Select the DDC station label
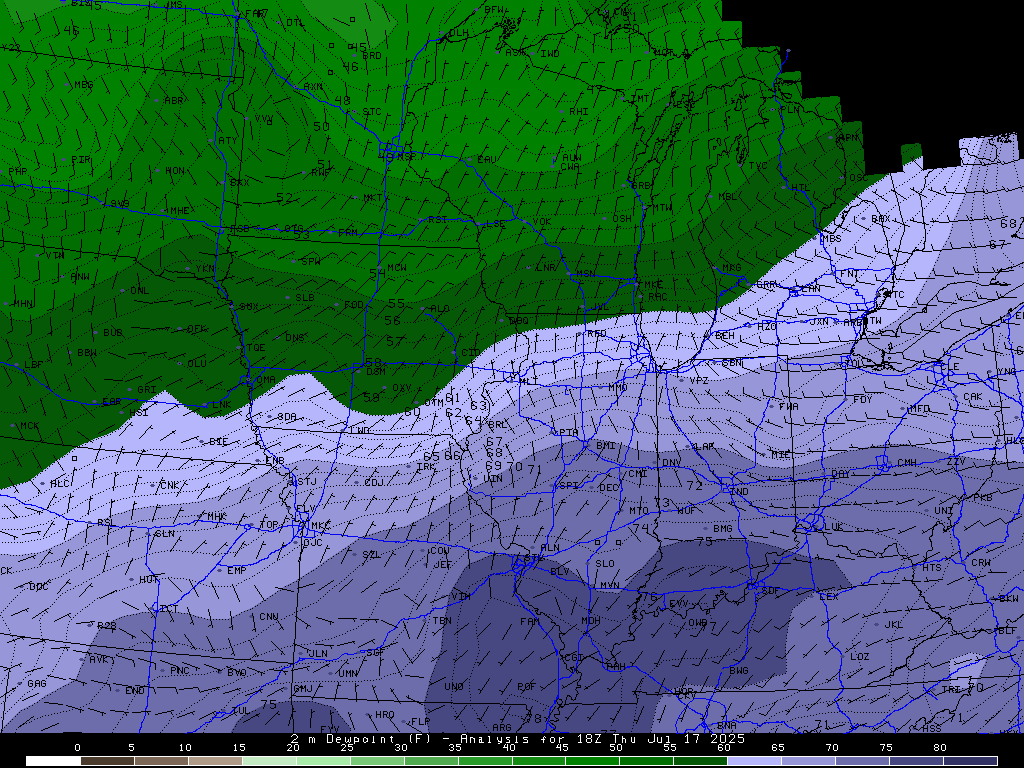The width and height of the screenshot is (1024, 768). point(39,586)
